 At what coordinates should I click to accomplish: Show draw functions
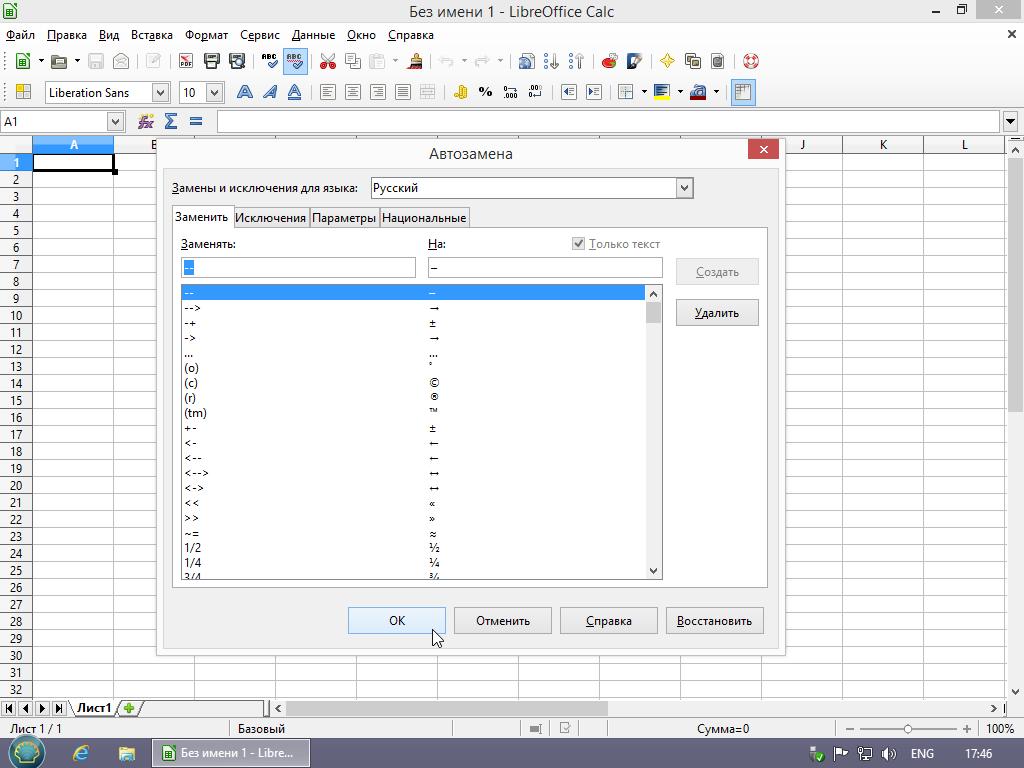(x=634, y=61)
